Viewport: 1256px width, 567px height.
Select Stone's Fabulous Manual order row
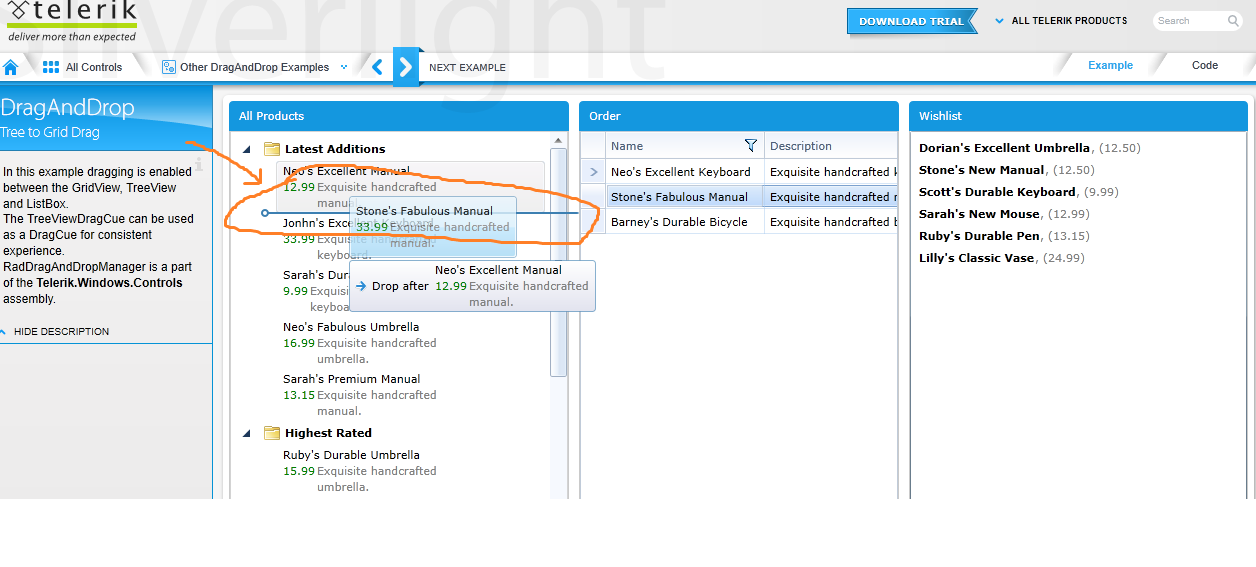pos(740,197)
